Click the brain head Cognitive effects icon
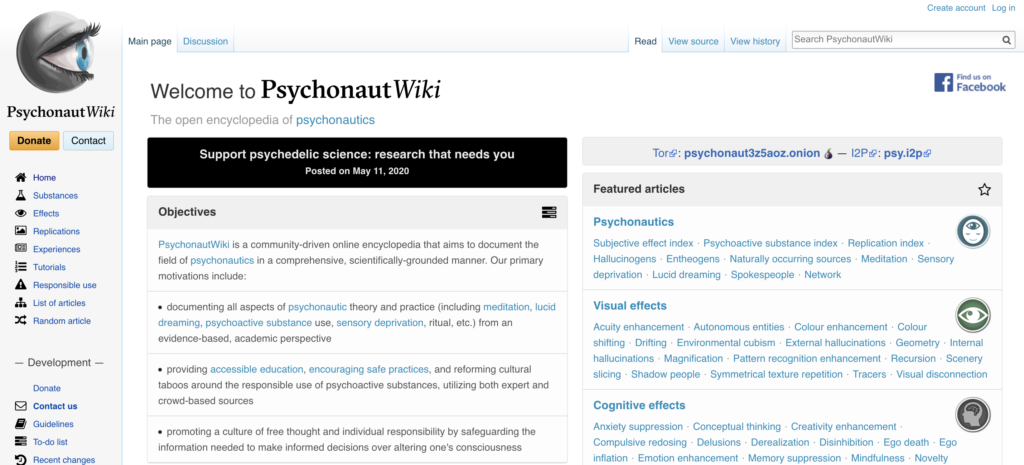 click(973, 415)
